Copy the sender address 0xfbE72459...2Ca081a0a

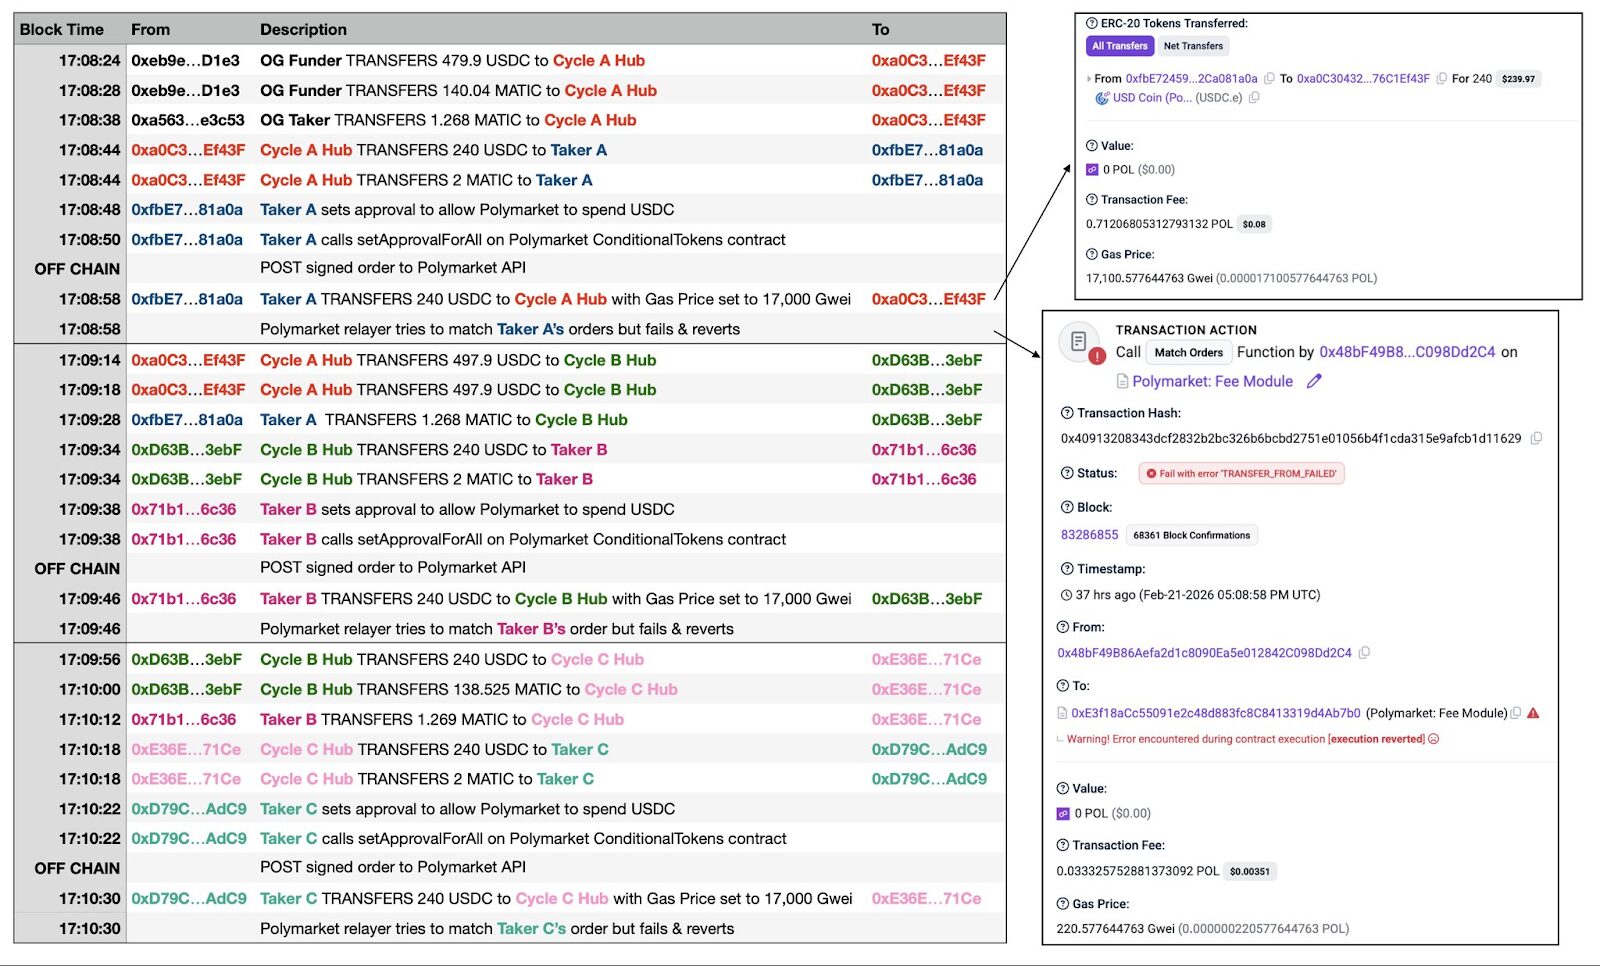(x=1269, y=78)
